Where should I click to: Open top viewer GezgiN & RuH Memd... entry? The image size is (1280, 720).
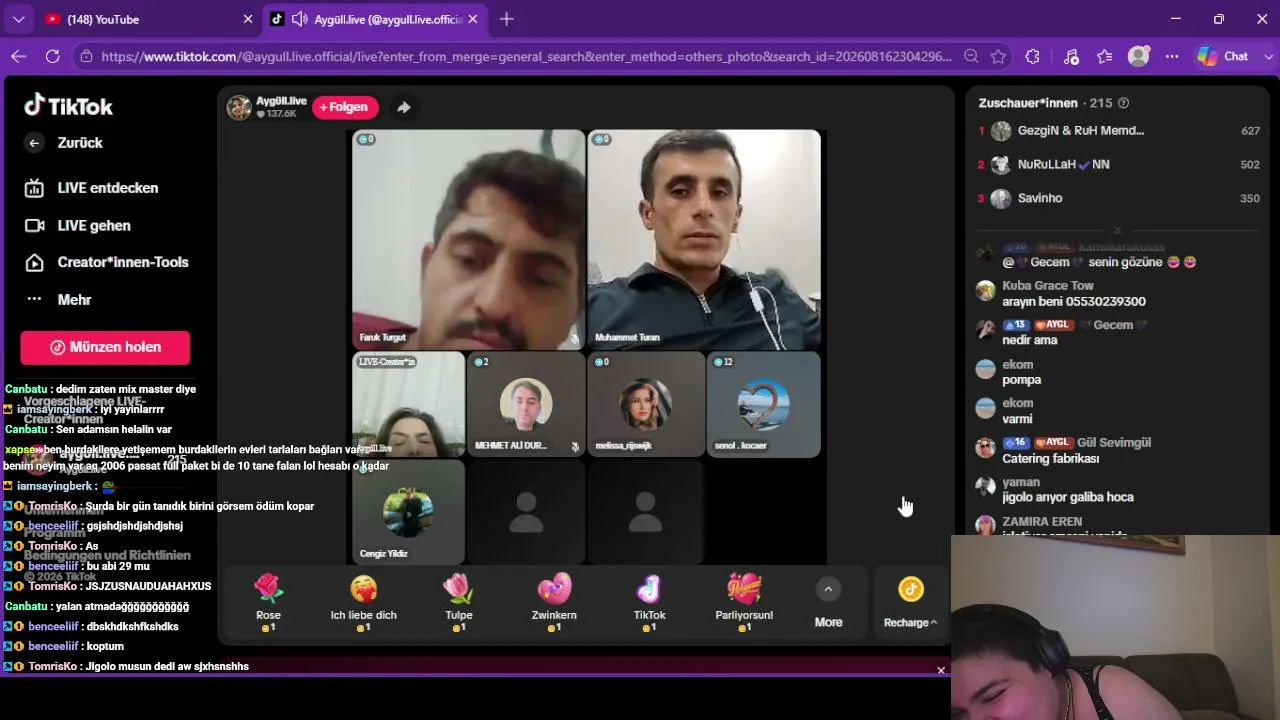click(x=1119, y=131)
